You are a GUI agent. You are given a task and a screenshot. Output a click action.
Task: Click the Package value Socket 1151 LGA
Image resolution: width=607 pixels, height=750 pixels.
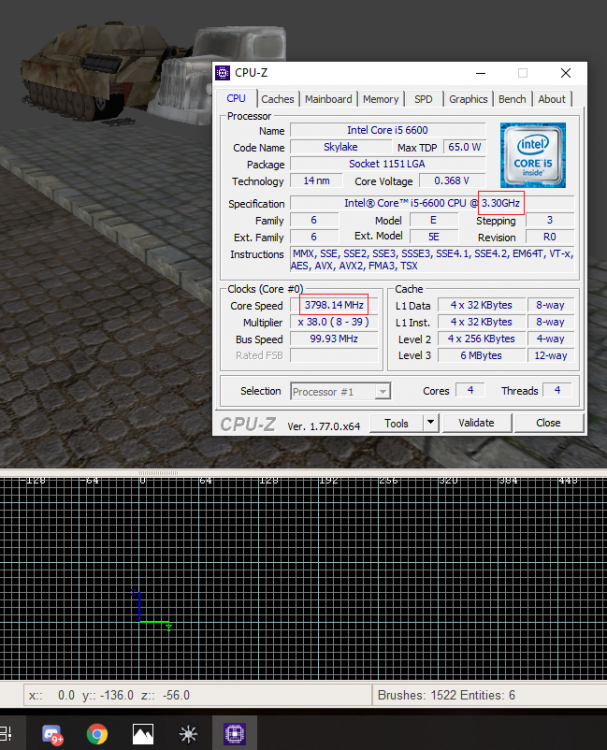point(387,164)
